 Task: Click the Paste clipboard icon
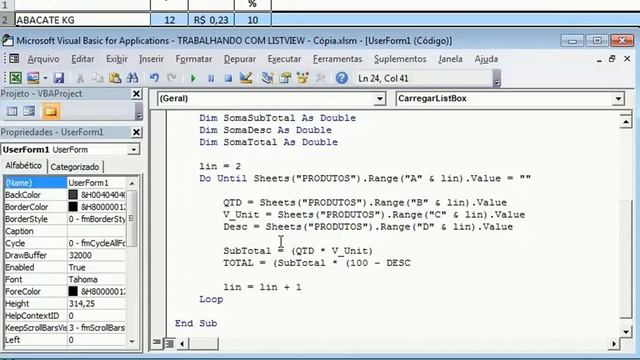click(115, 78)
